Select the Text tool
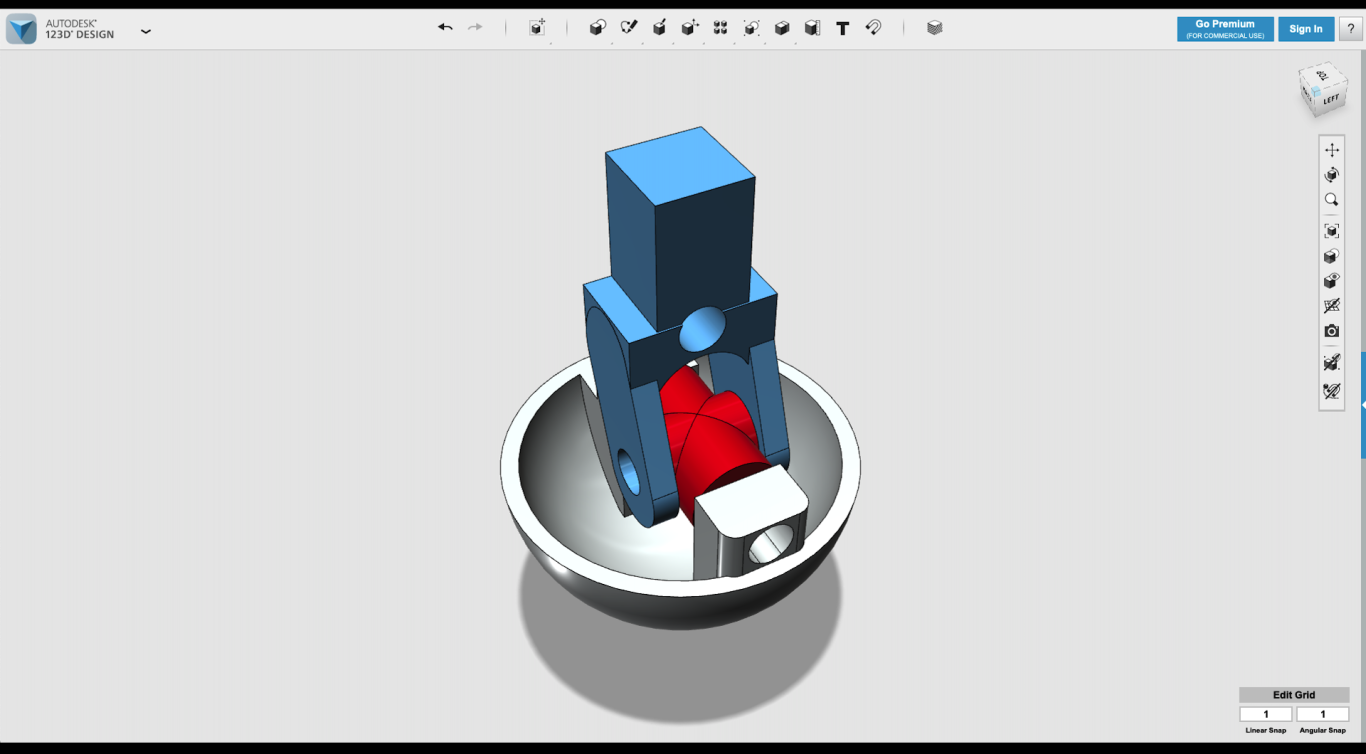Image resolution: width=1366 pixels, height=754 pixels. (843, 28)
